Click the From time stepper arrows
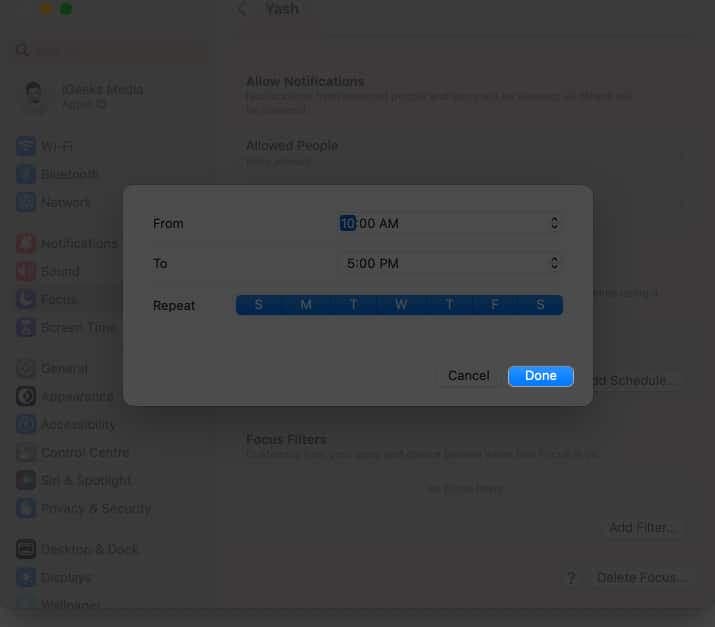 [554, 223]
